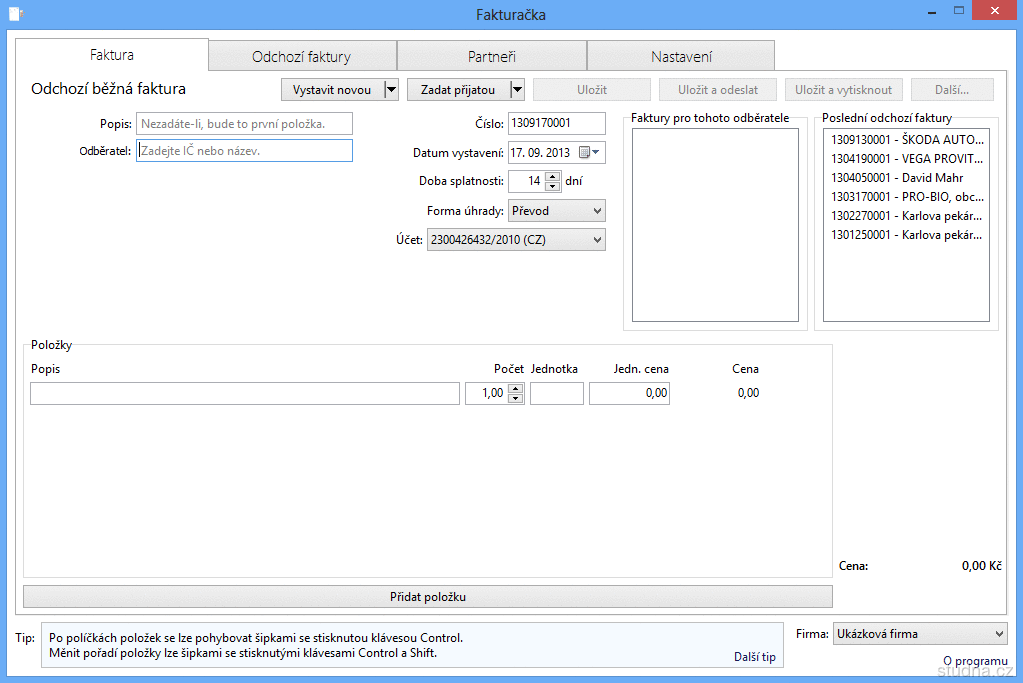Viewport: 1023px width, 683px height.
Task: Select invoice 1309130001 ŠKODA AUTO in list
Action: coord(906,140)
